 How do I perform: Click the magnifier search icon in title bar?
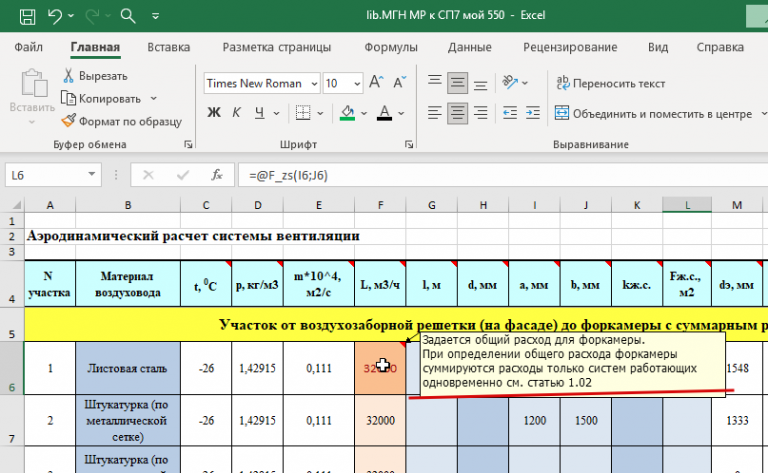(128, 16)
